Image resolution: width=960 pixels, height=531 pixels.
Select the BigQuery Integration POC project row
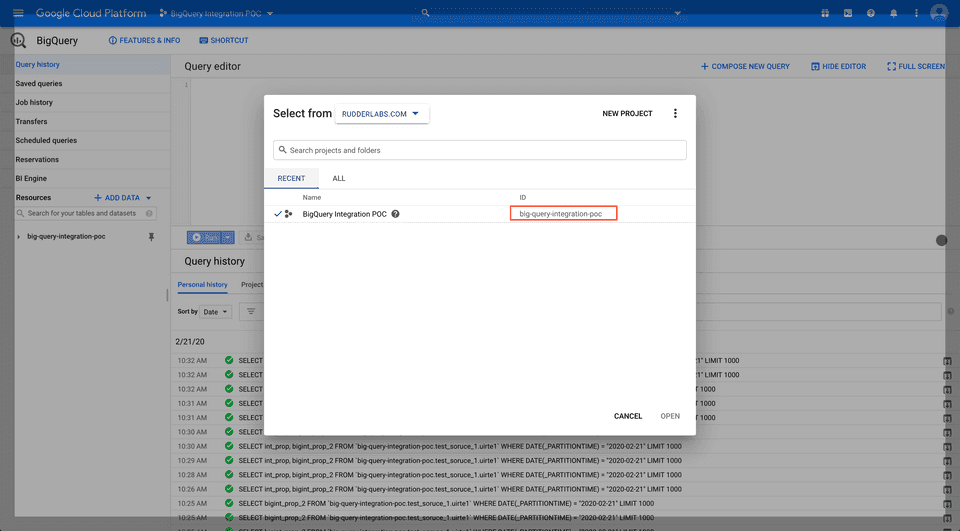click(345, 214)
